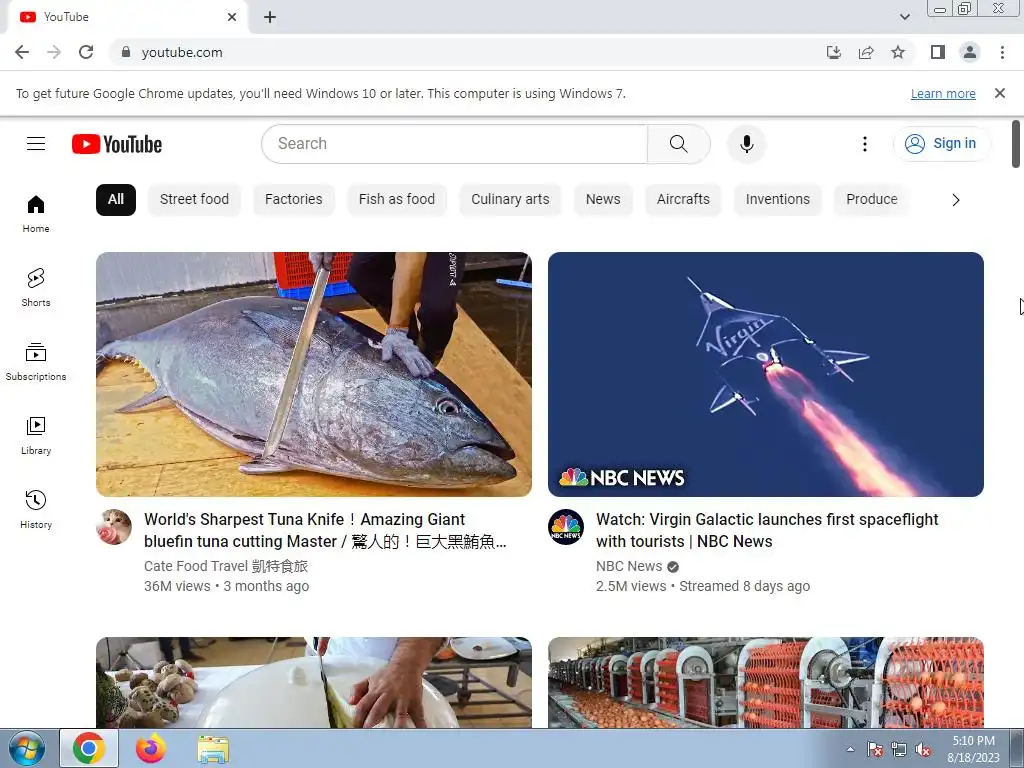
Task: Click the tuna cutting video thumbnail
Action: click(x=313, y=374)
